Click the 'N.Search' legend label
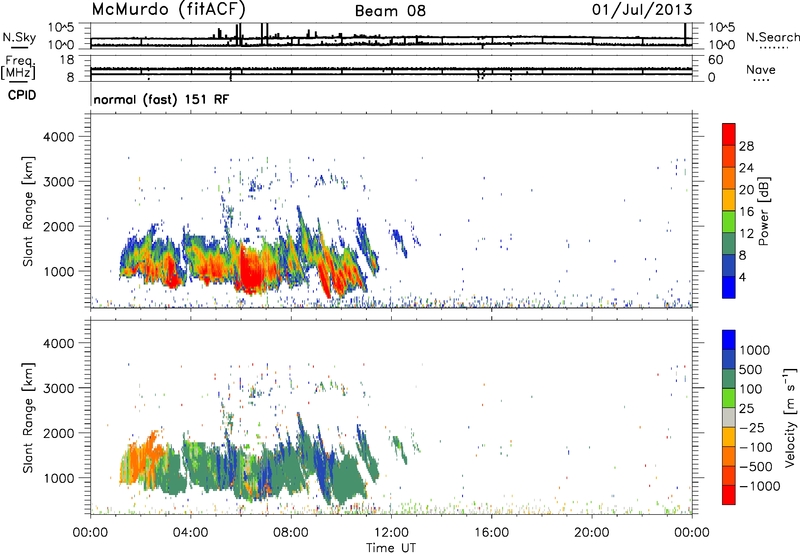 click(x=772, y=37)
